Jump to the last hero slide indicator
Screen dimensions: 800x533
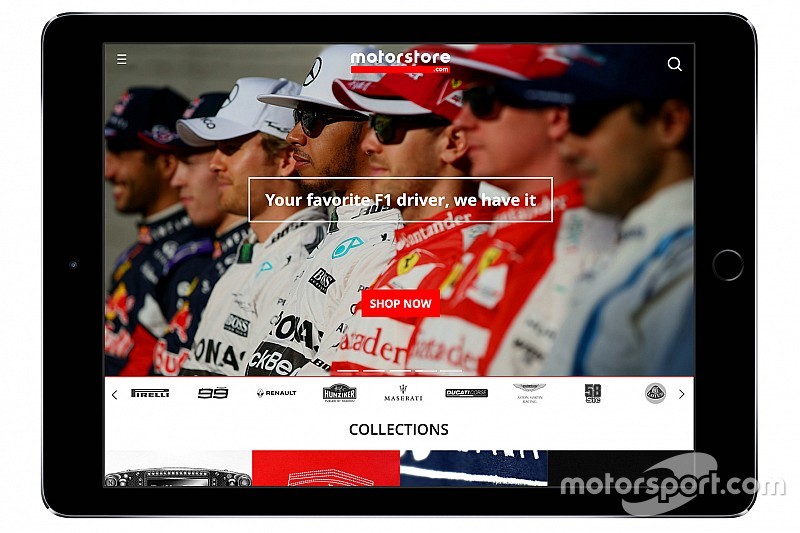coord(451,371)
